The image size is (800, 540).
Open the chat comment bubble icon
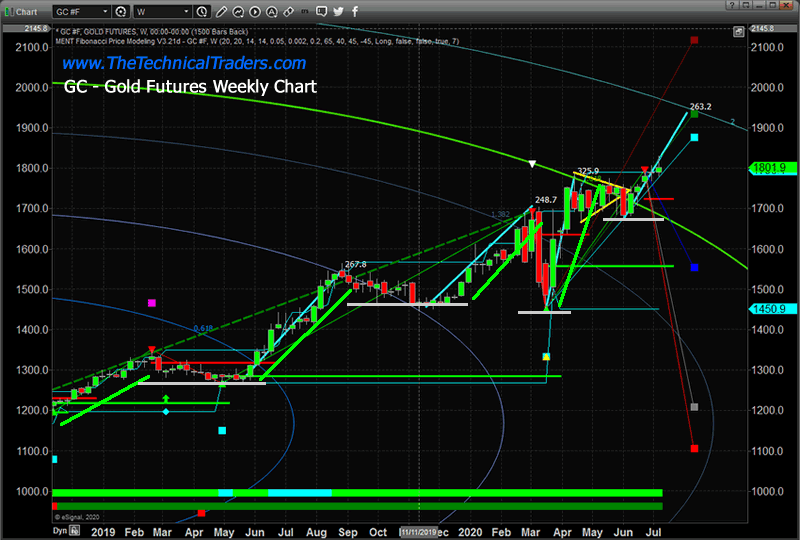click(x=321, y=11)
